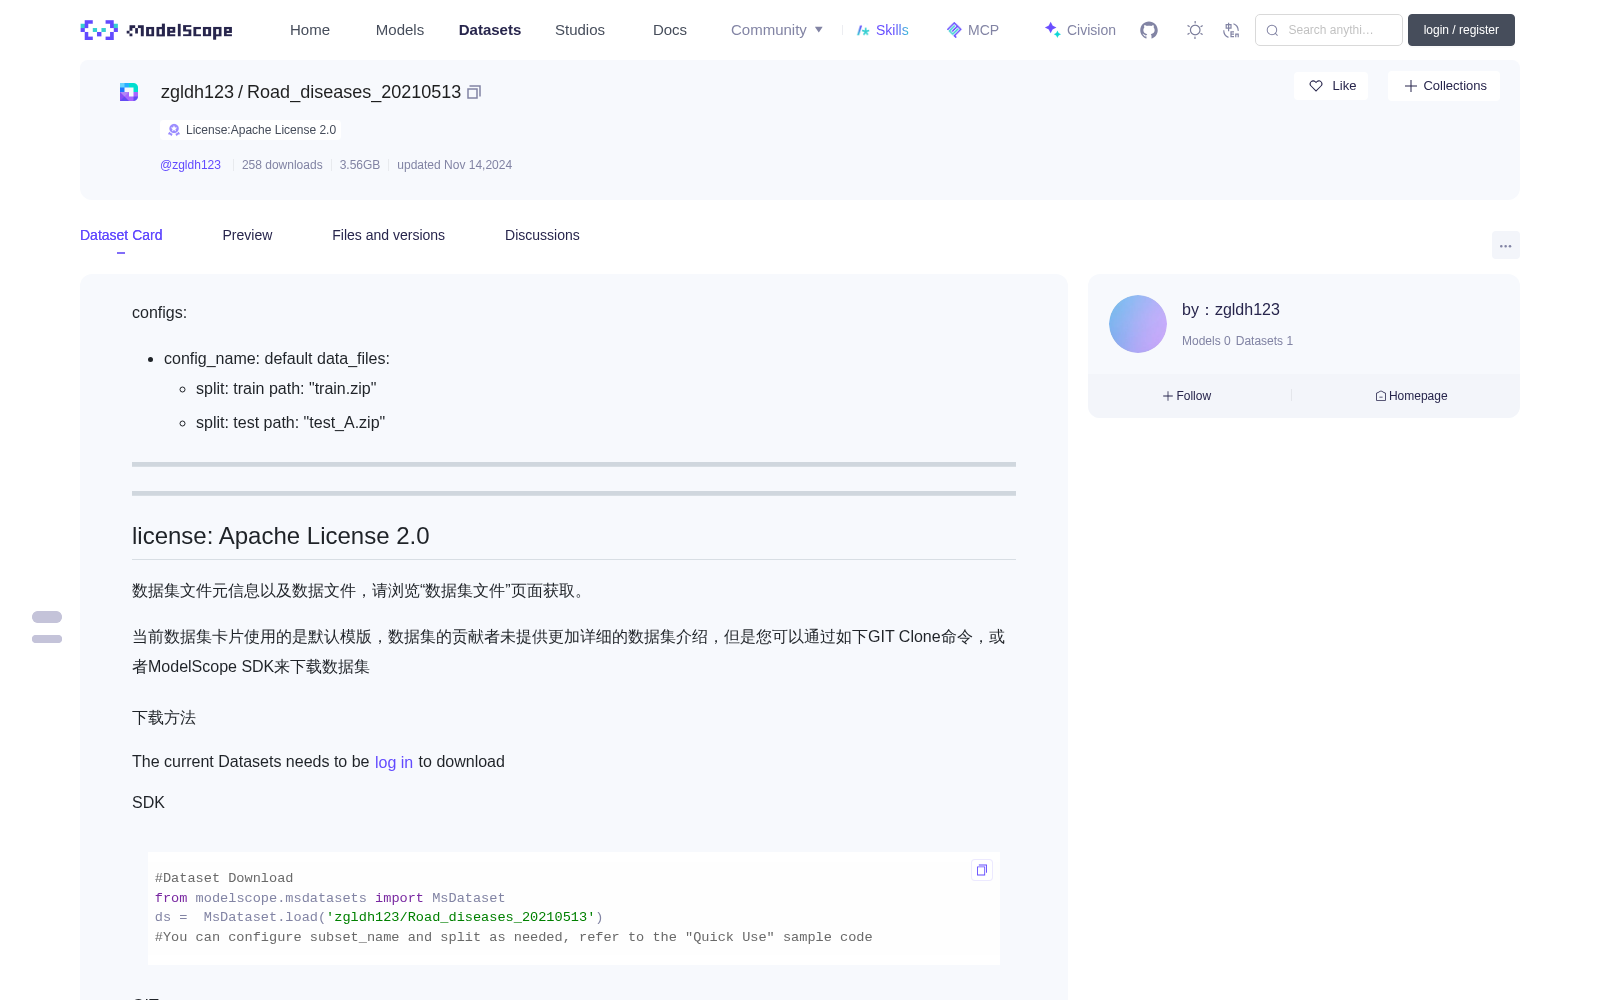1600x1000 pixels.
Task: Copy the SDK code snippet
Action: 982,870
